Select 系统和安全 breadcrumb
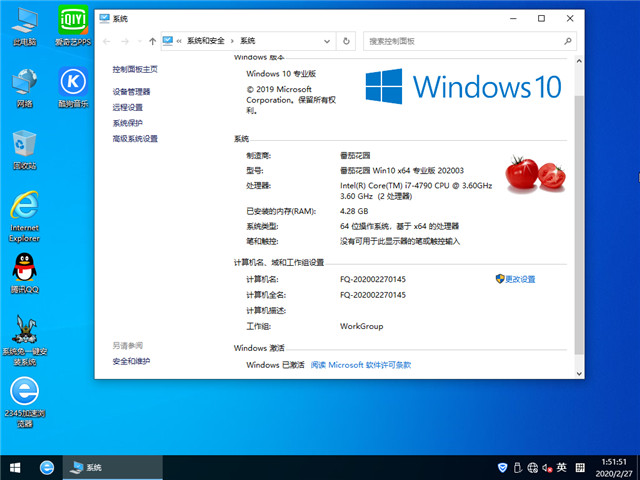640x480 pixels. tap(206, 41)
